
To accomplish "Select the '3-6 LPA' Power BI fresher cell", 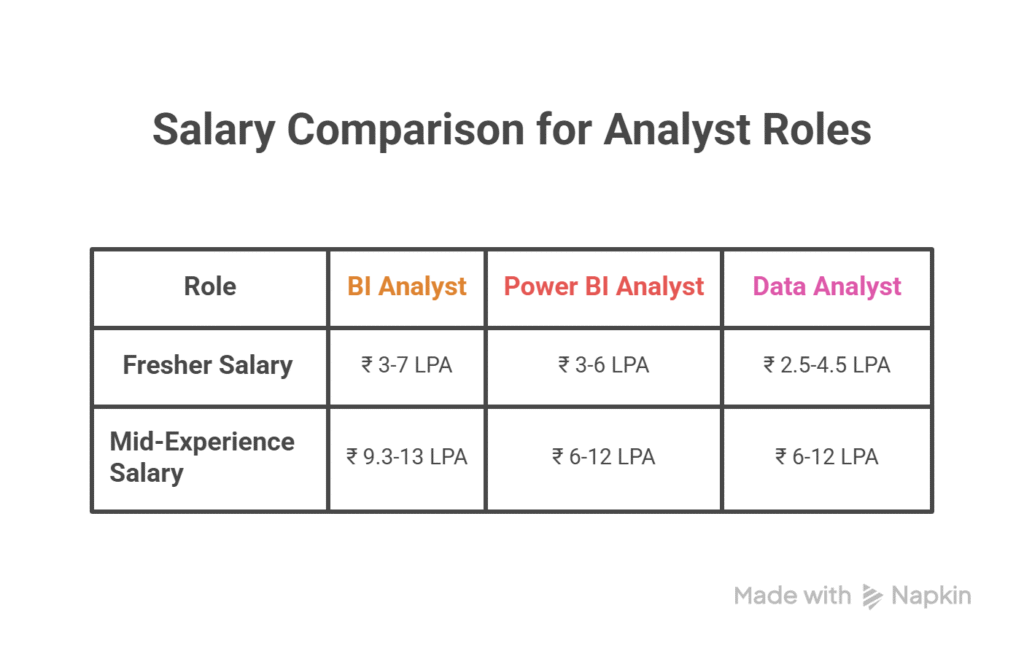I will pos(604,366).
